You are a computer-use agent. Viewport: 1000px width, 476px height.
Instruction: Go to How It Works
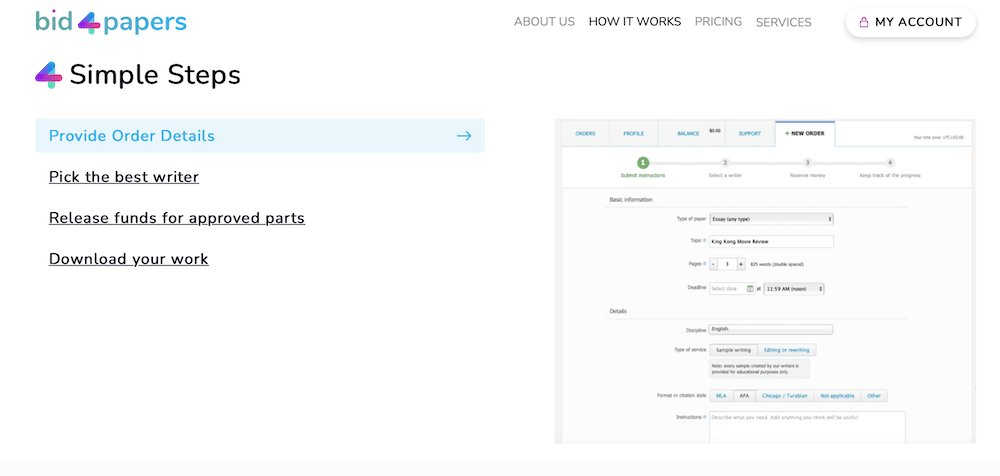tap(635, 22)
